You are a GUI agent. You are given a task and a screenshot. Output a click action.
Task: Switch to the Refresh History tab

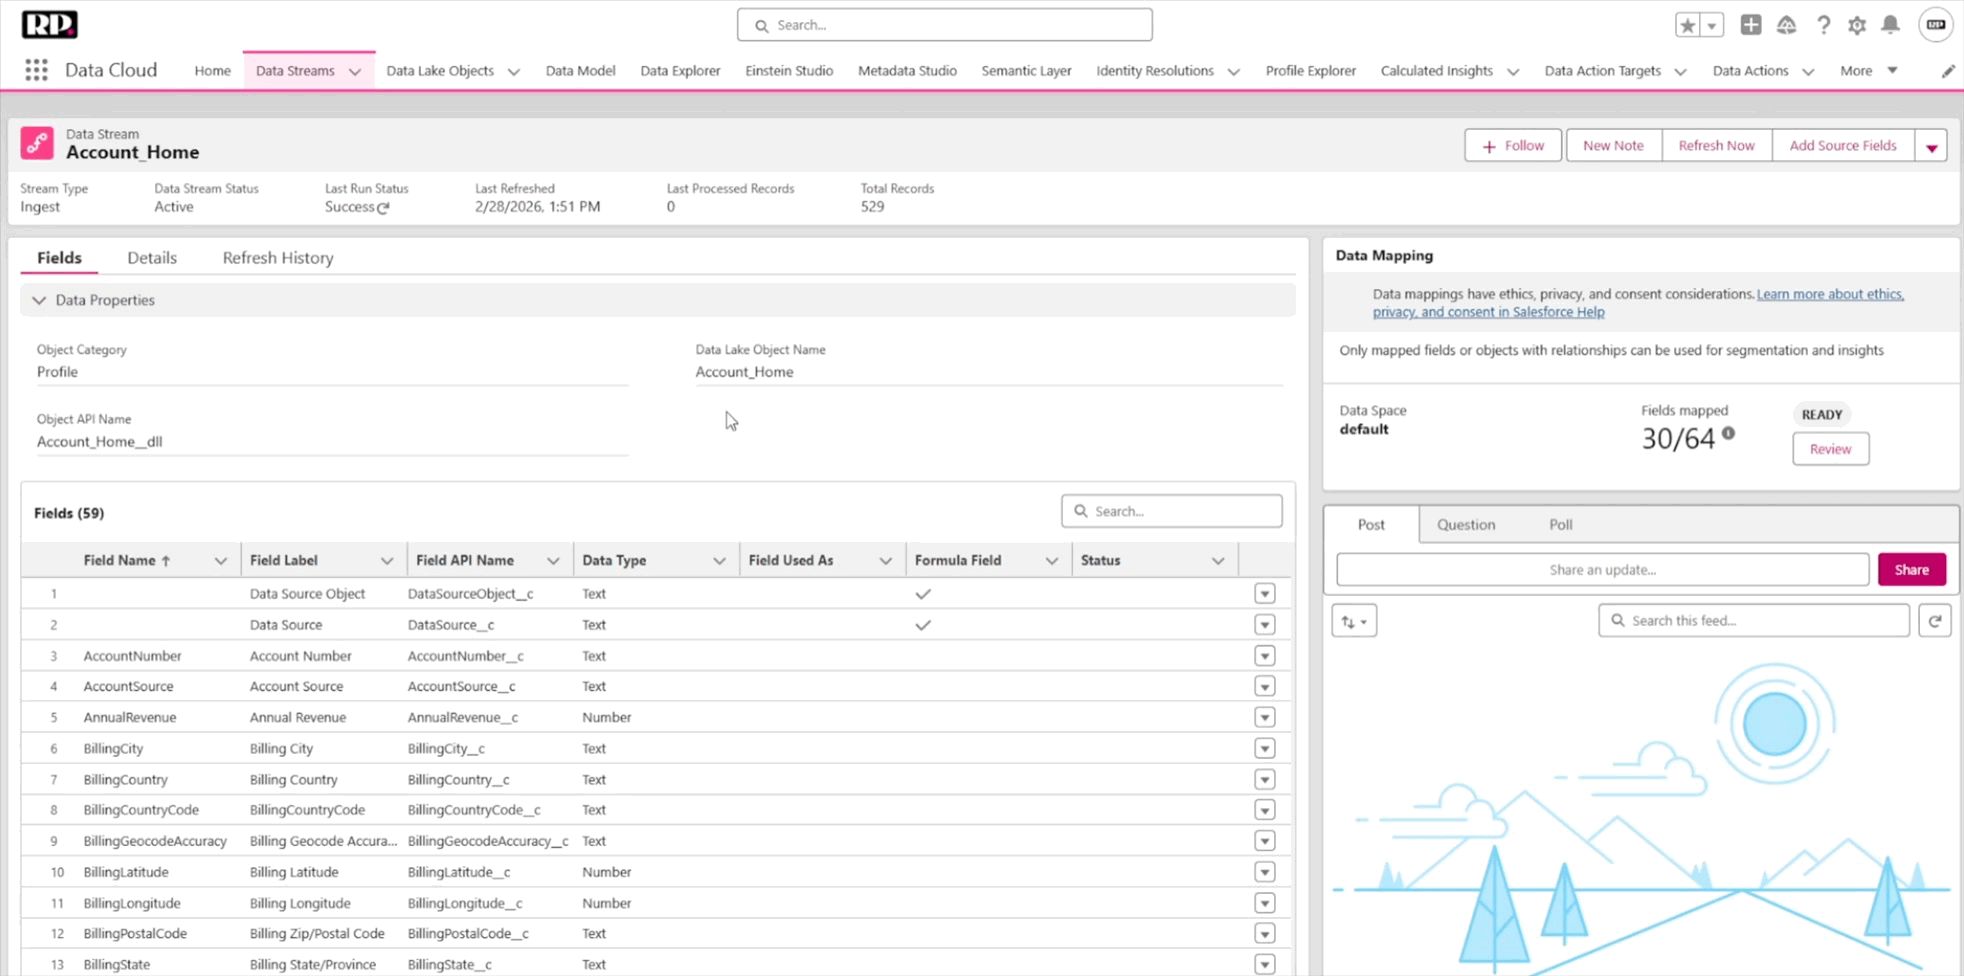[x=278, y=258]
